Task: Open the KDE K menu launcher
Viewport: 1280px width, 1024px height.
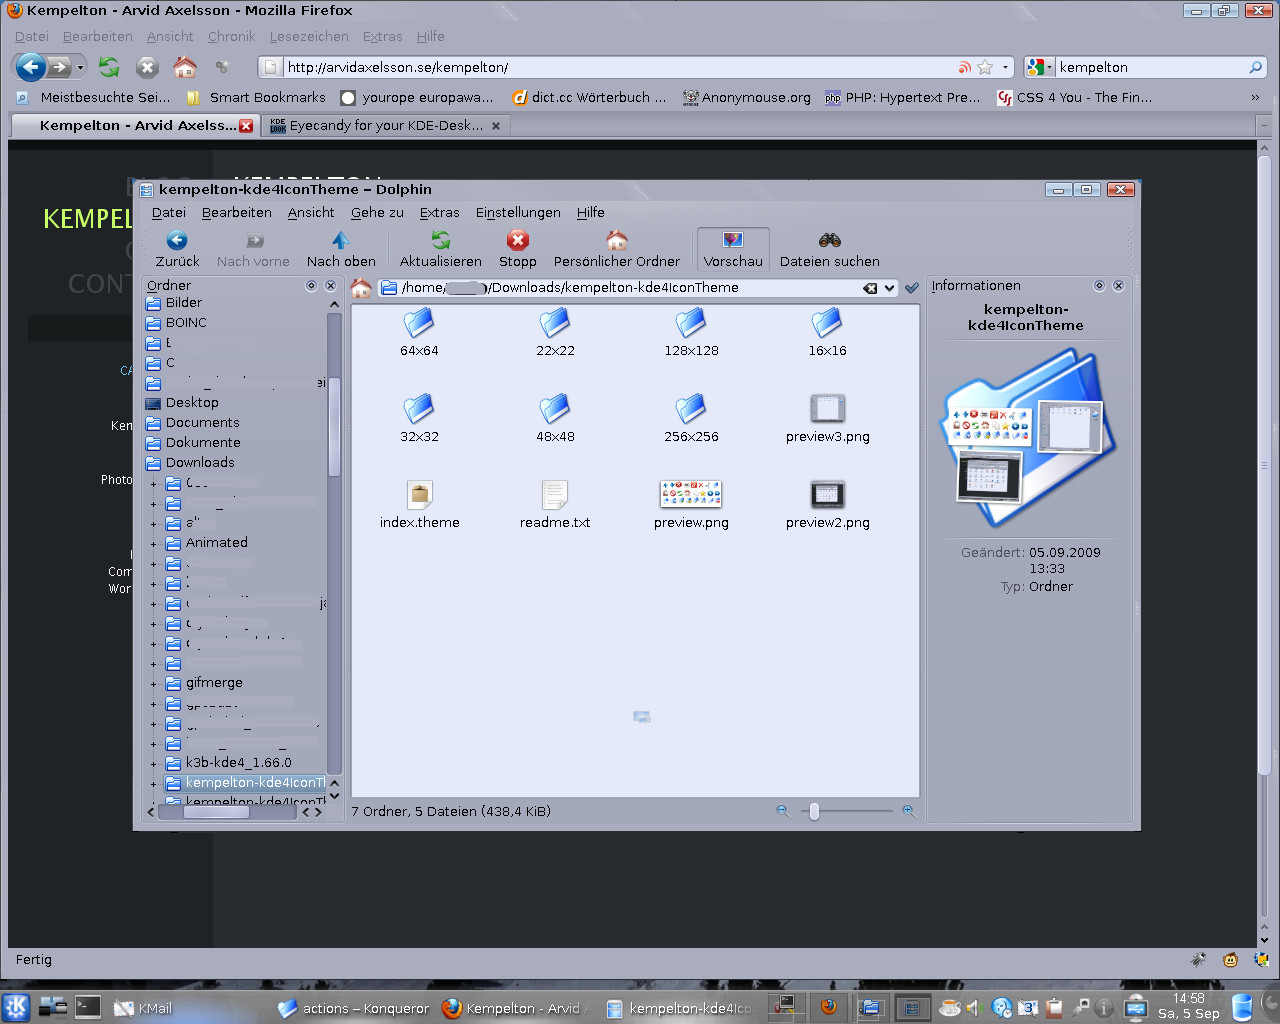Action: point(17,1007)
